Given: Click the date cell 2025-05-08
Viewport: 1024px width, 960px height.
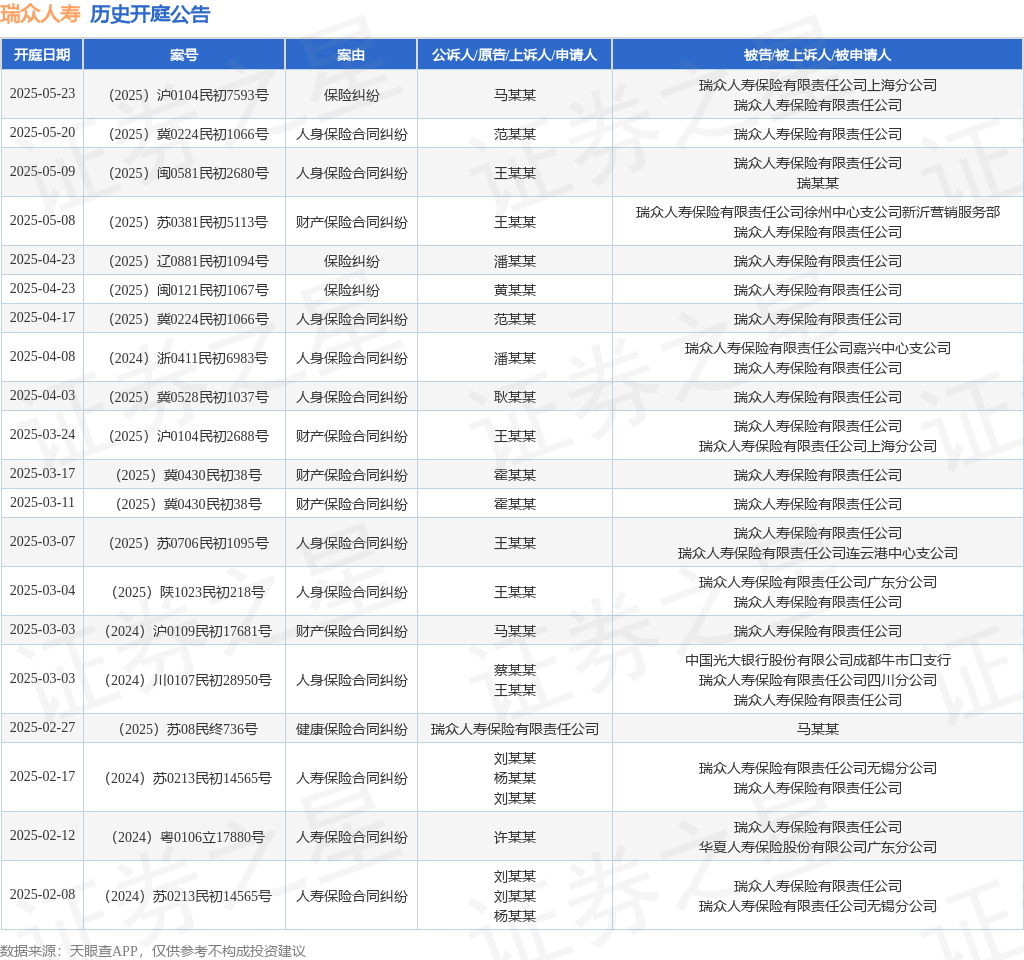Looking at the screenshot, I should [x=42, y=221].
